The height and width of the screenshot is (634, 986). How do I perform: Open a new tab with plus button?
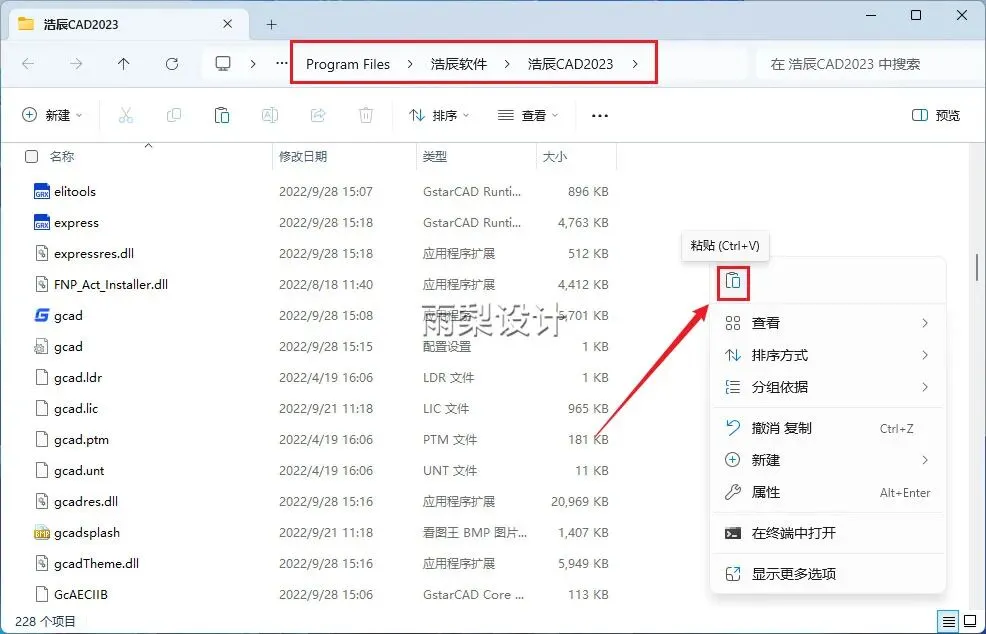(271, 25)
